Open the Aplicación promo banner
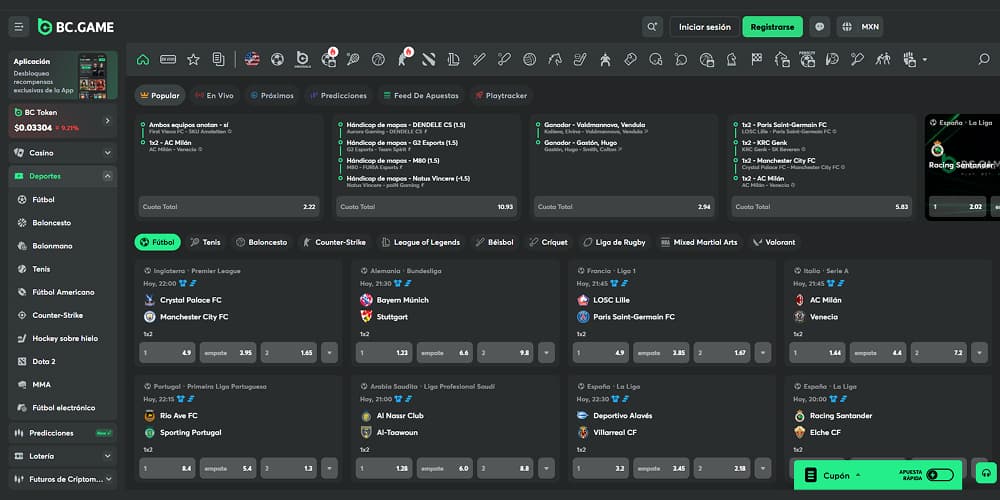The image size is (1000, 500). pos(63,75)
